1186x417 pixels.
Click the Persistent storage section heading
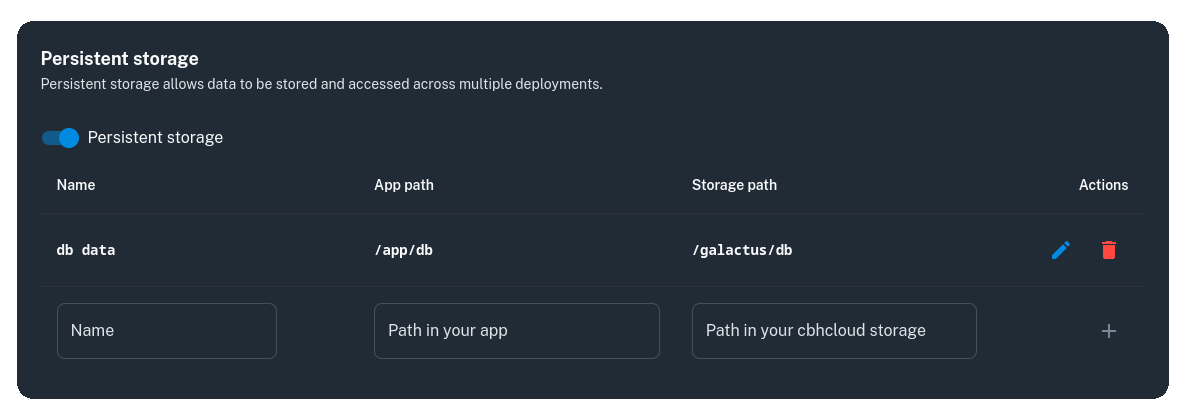click(119, 58)
